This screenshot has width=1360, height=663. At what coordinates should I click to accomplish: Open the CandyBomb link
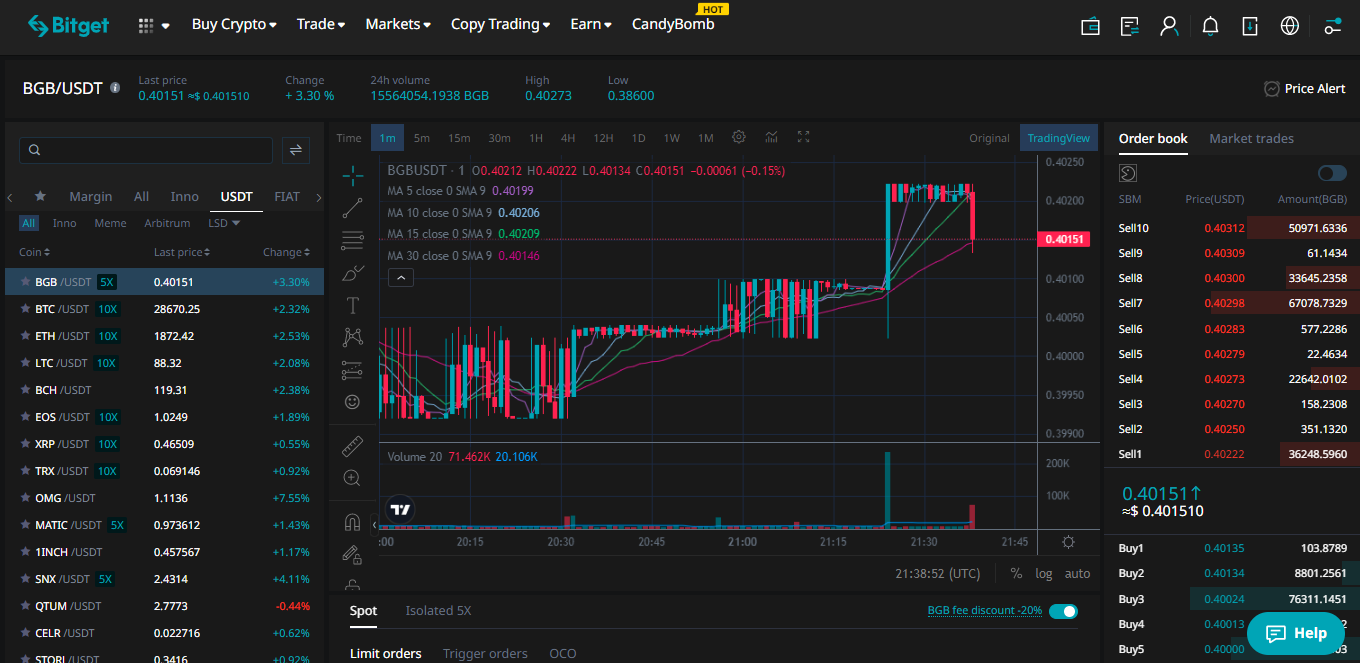tap(673, 24)
